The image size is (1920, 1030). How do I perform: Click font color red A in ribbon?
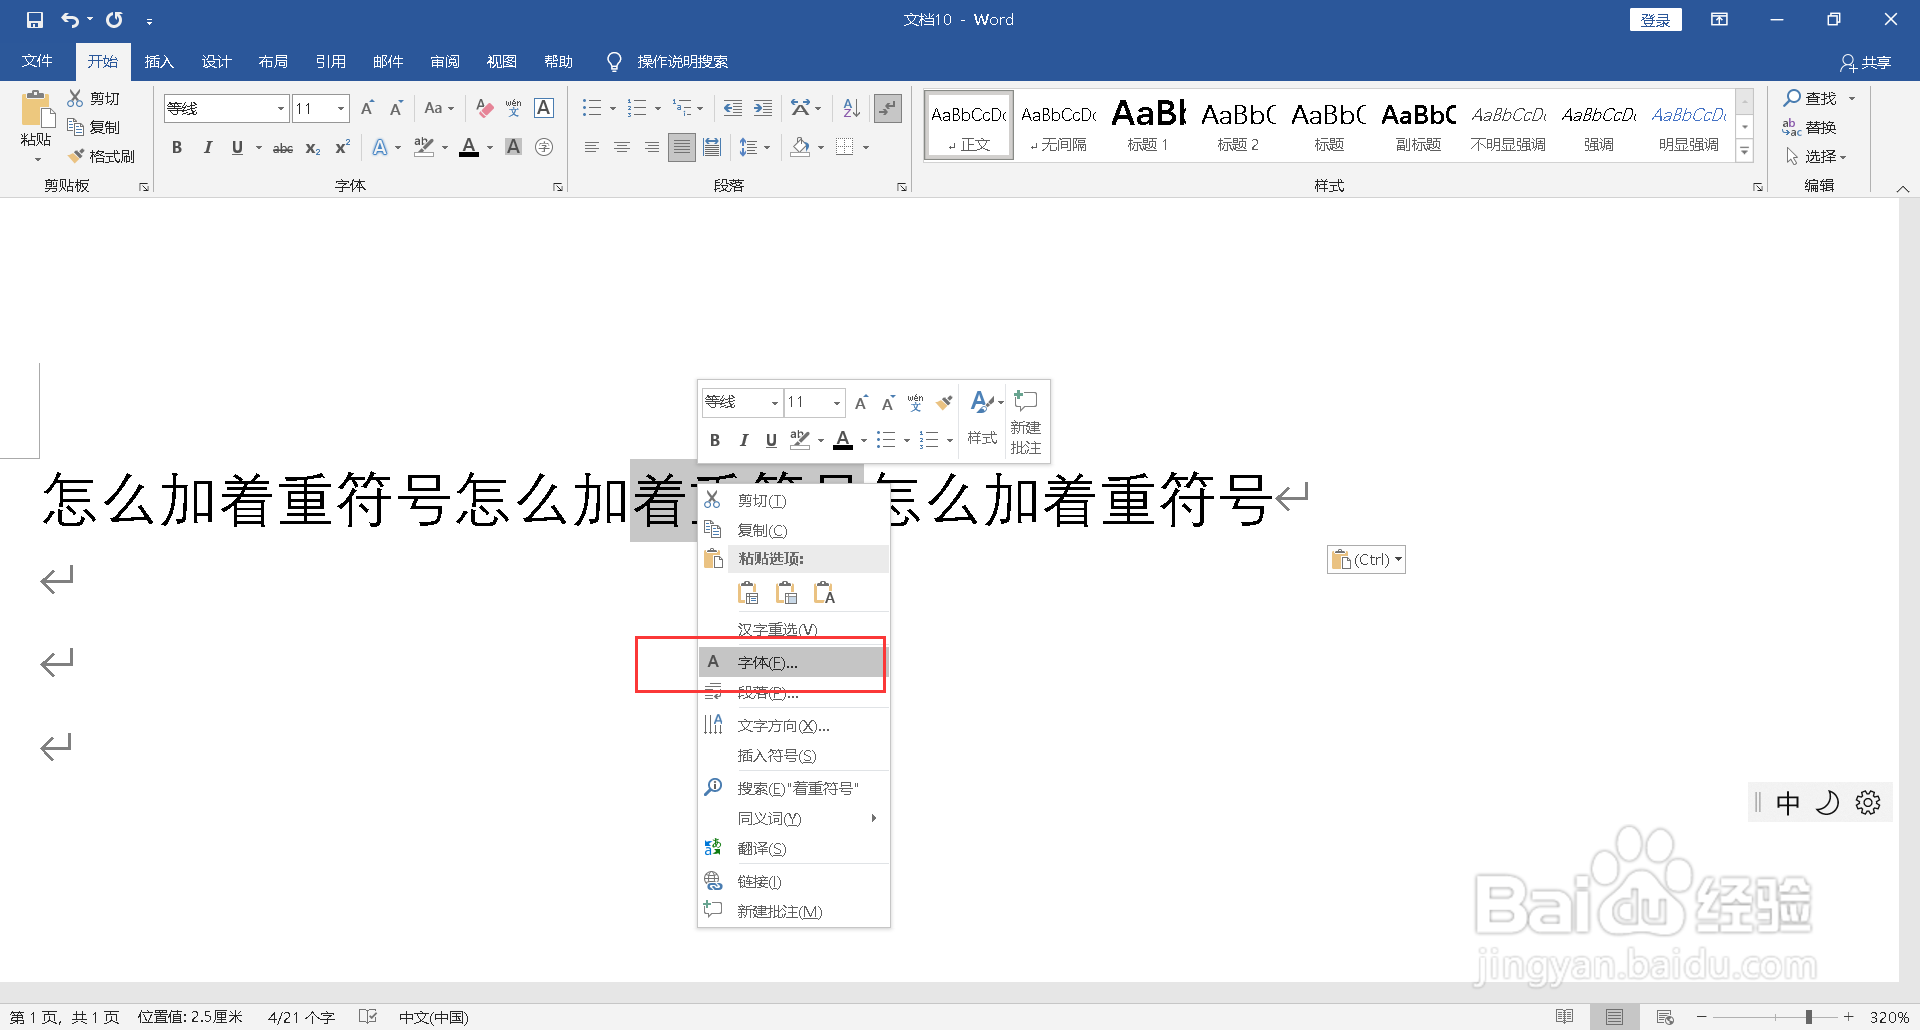(x=469, y=147)
